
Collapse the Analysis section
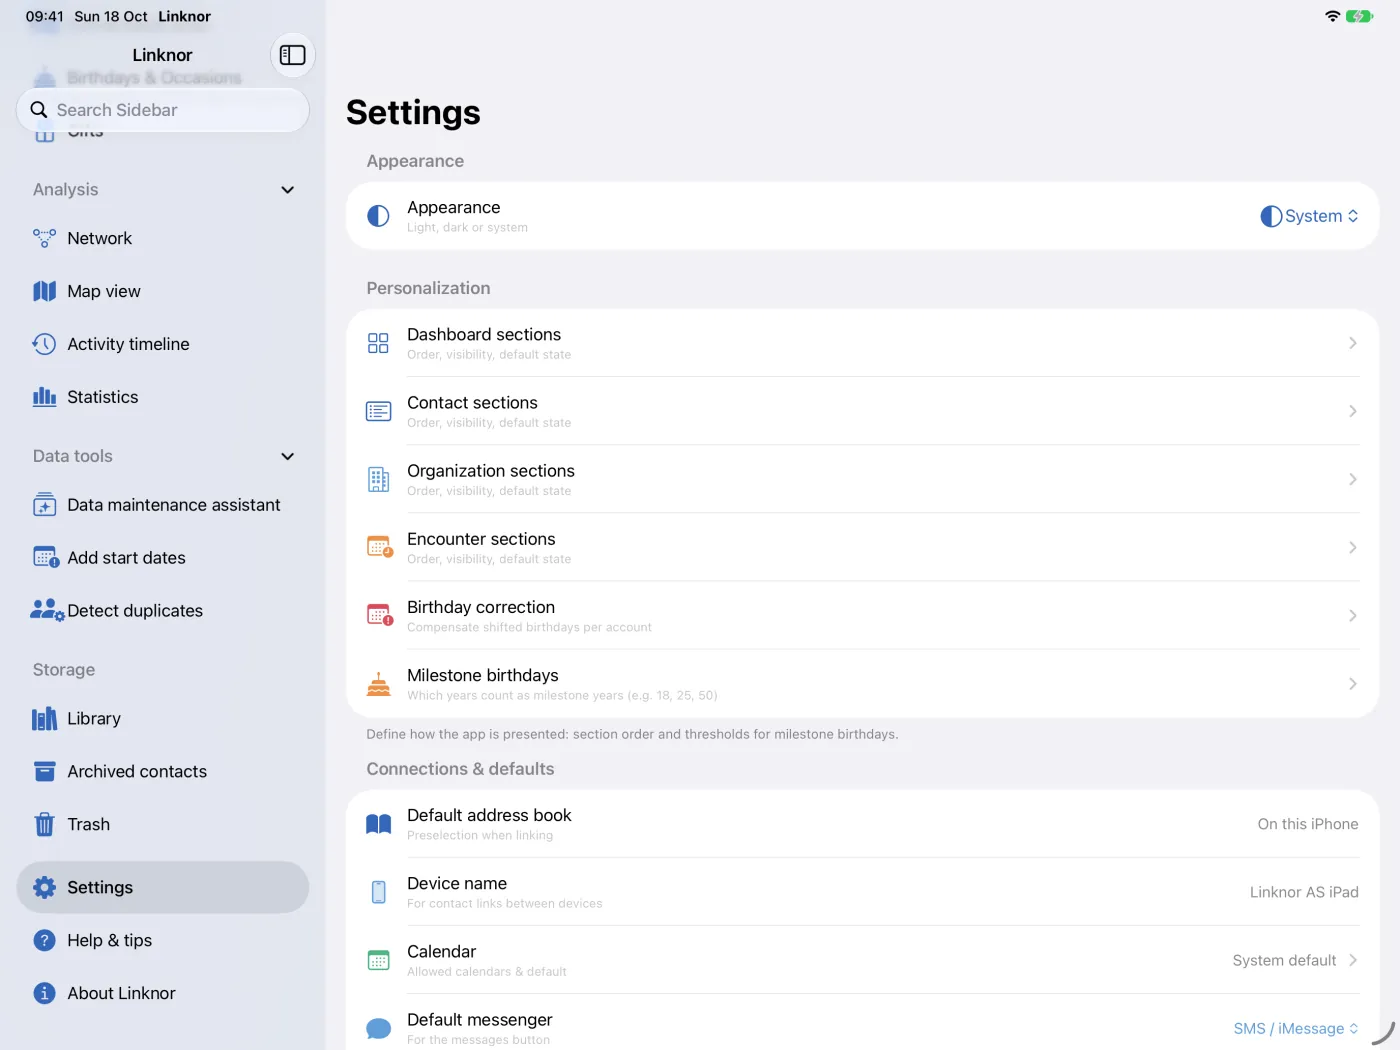click(x=287, y=190)
